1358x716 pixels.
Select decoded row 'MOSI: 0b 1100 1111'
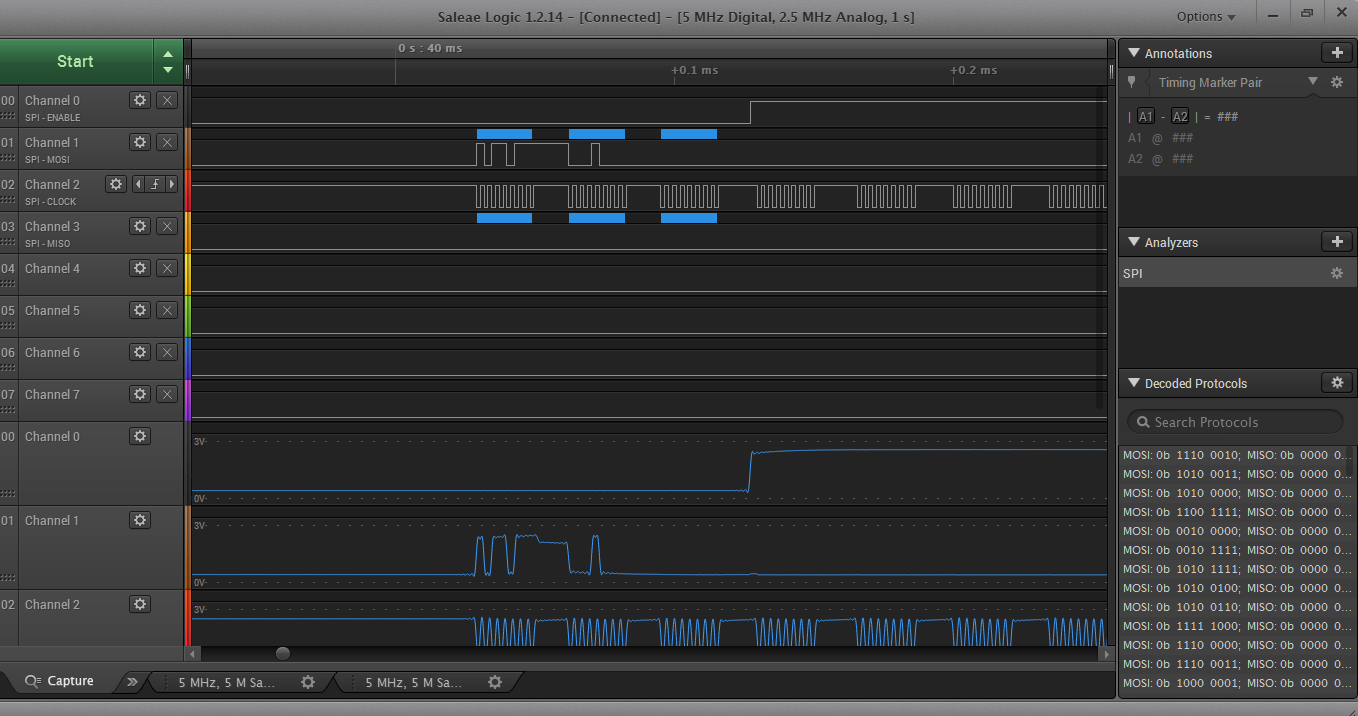(1236, 512)
